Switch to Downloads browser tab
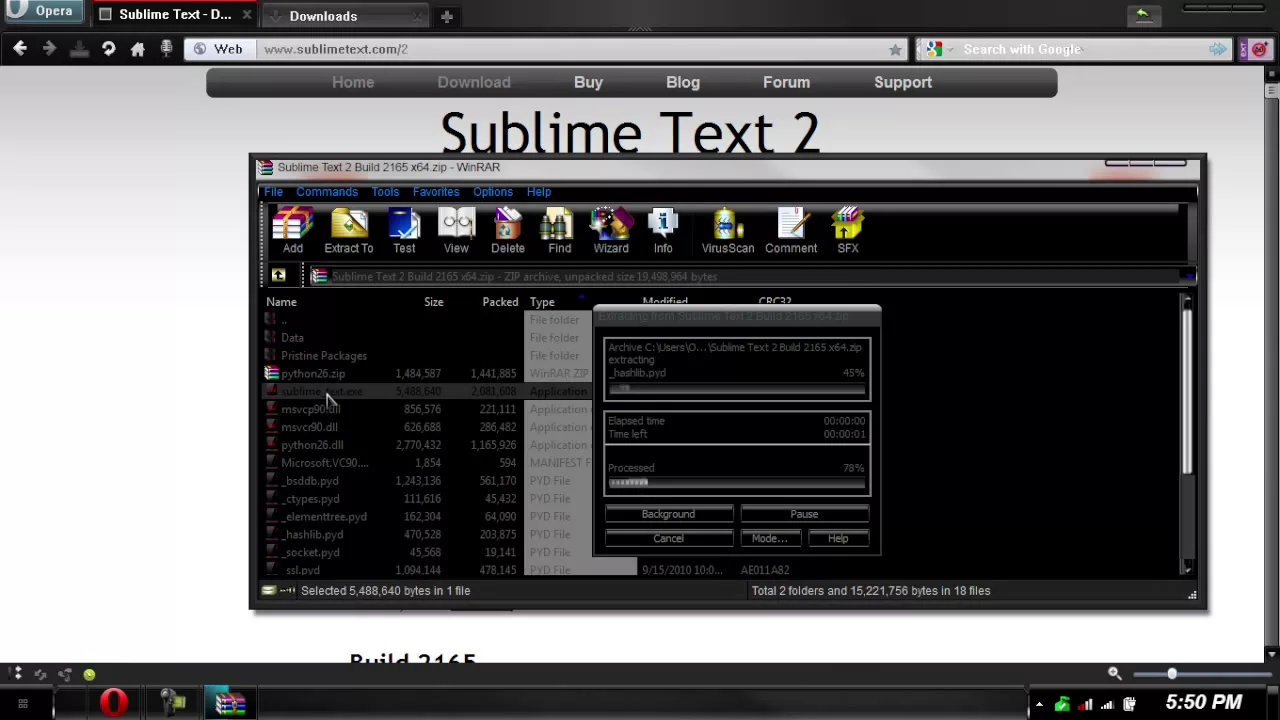 pyautogui.click(x=347, y=16)
